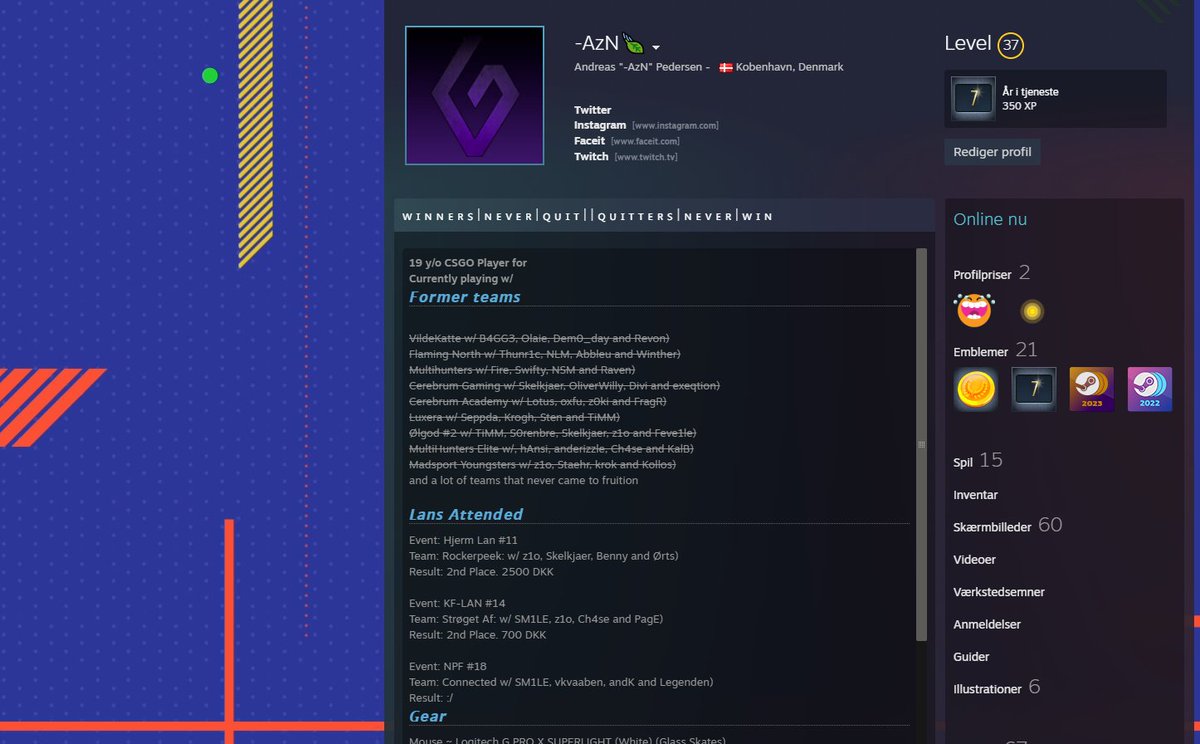Click the Event: KF-LAN #14 line
The image size is (1200, 744).
(457, 603)
